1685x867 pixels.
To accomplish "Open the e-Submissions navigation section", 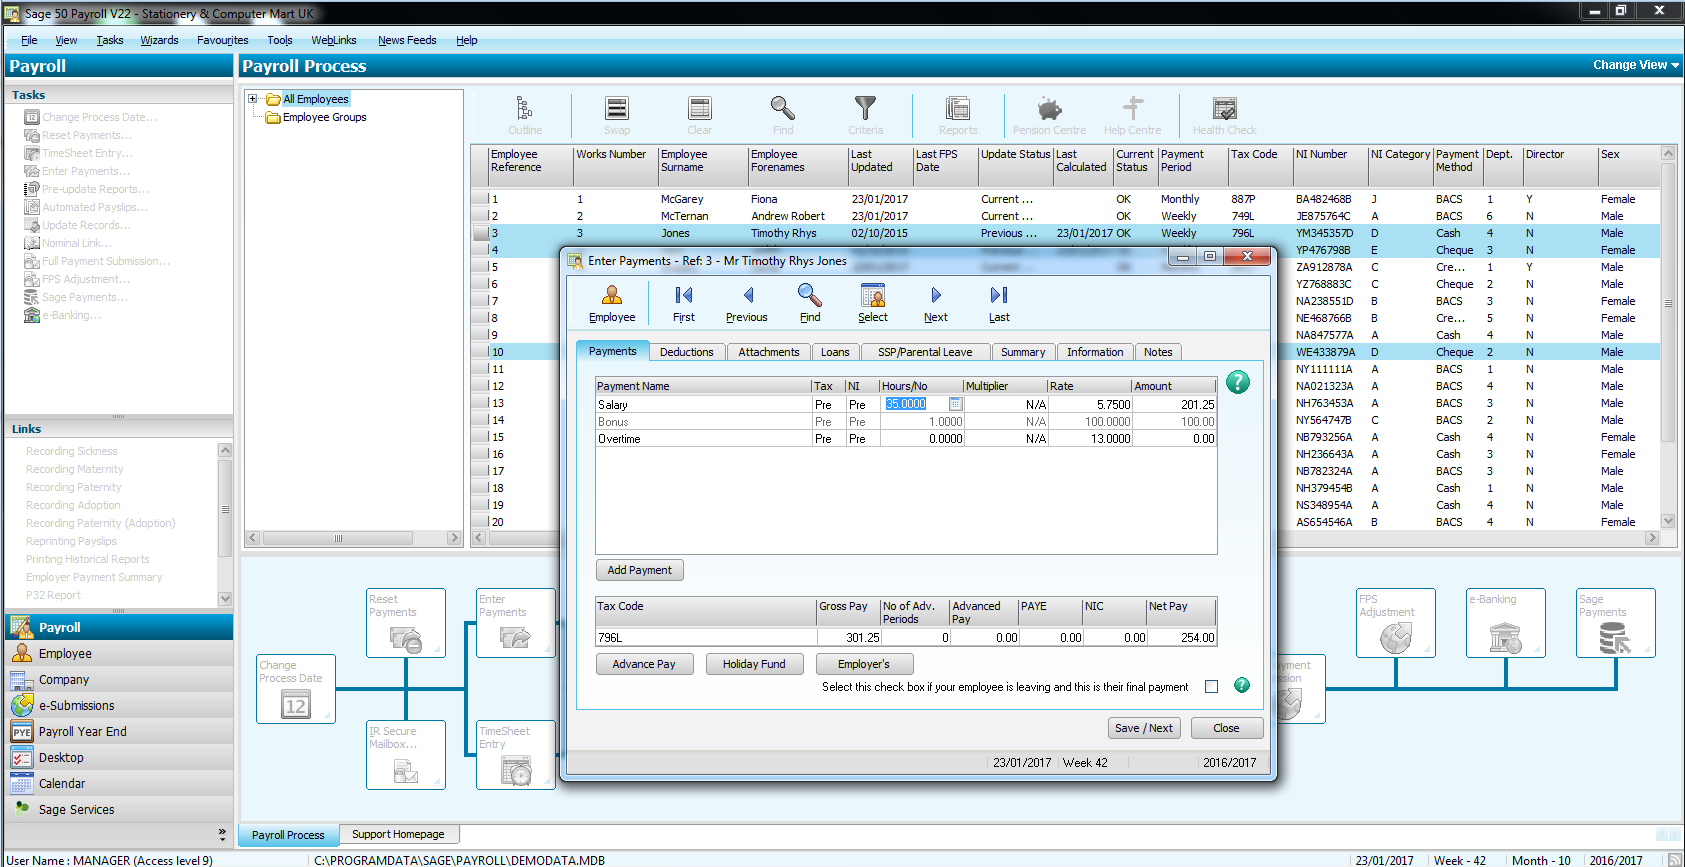I will click(x=119, y=705).
